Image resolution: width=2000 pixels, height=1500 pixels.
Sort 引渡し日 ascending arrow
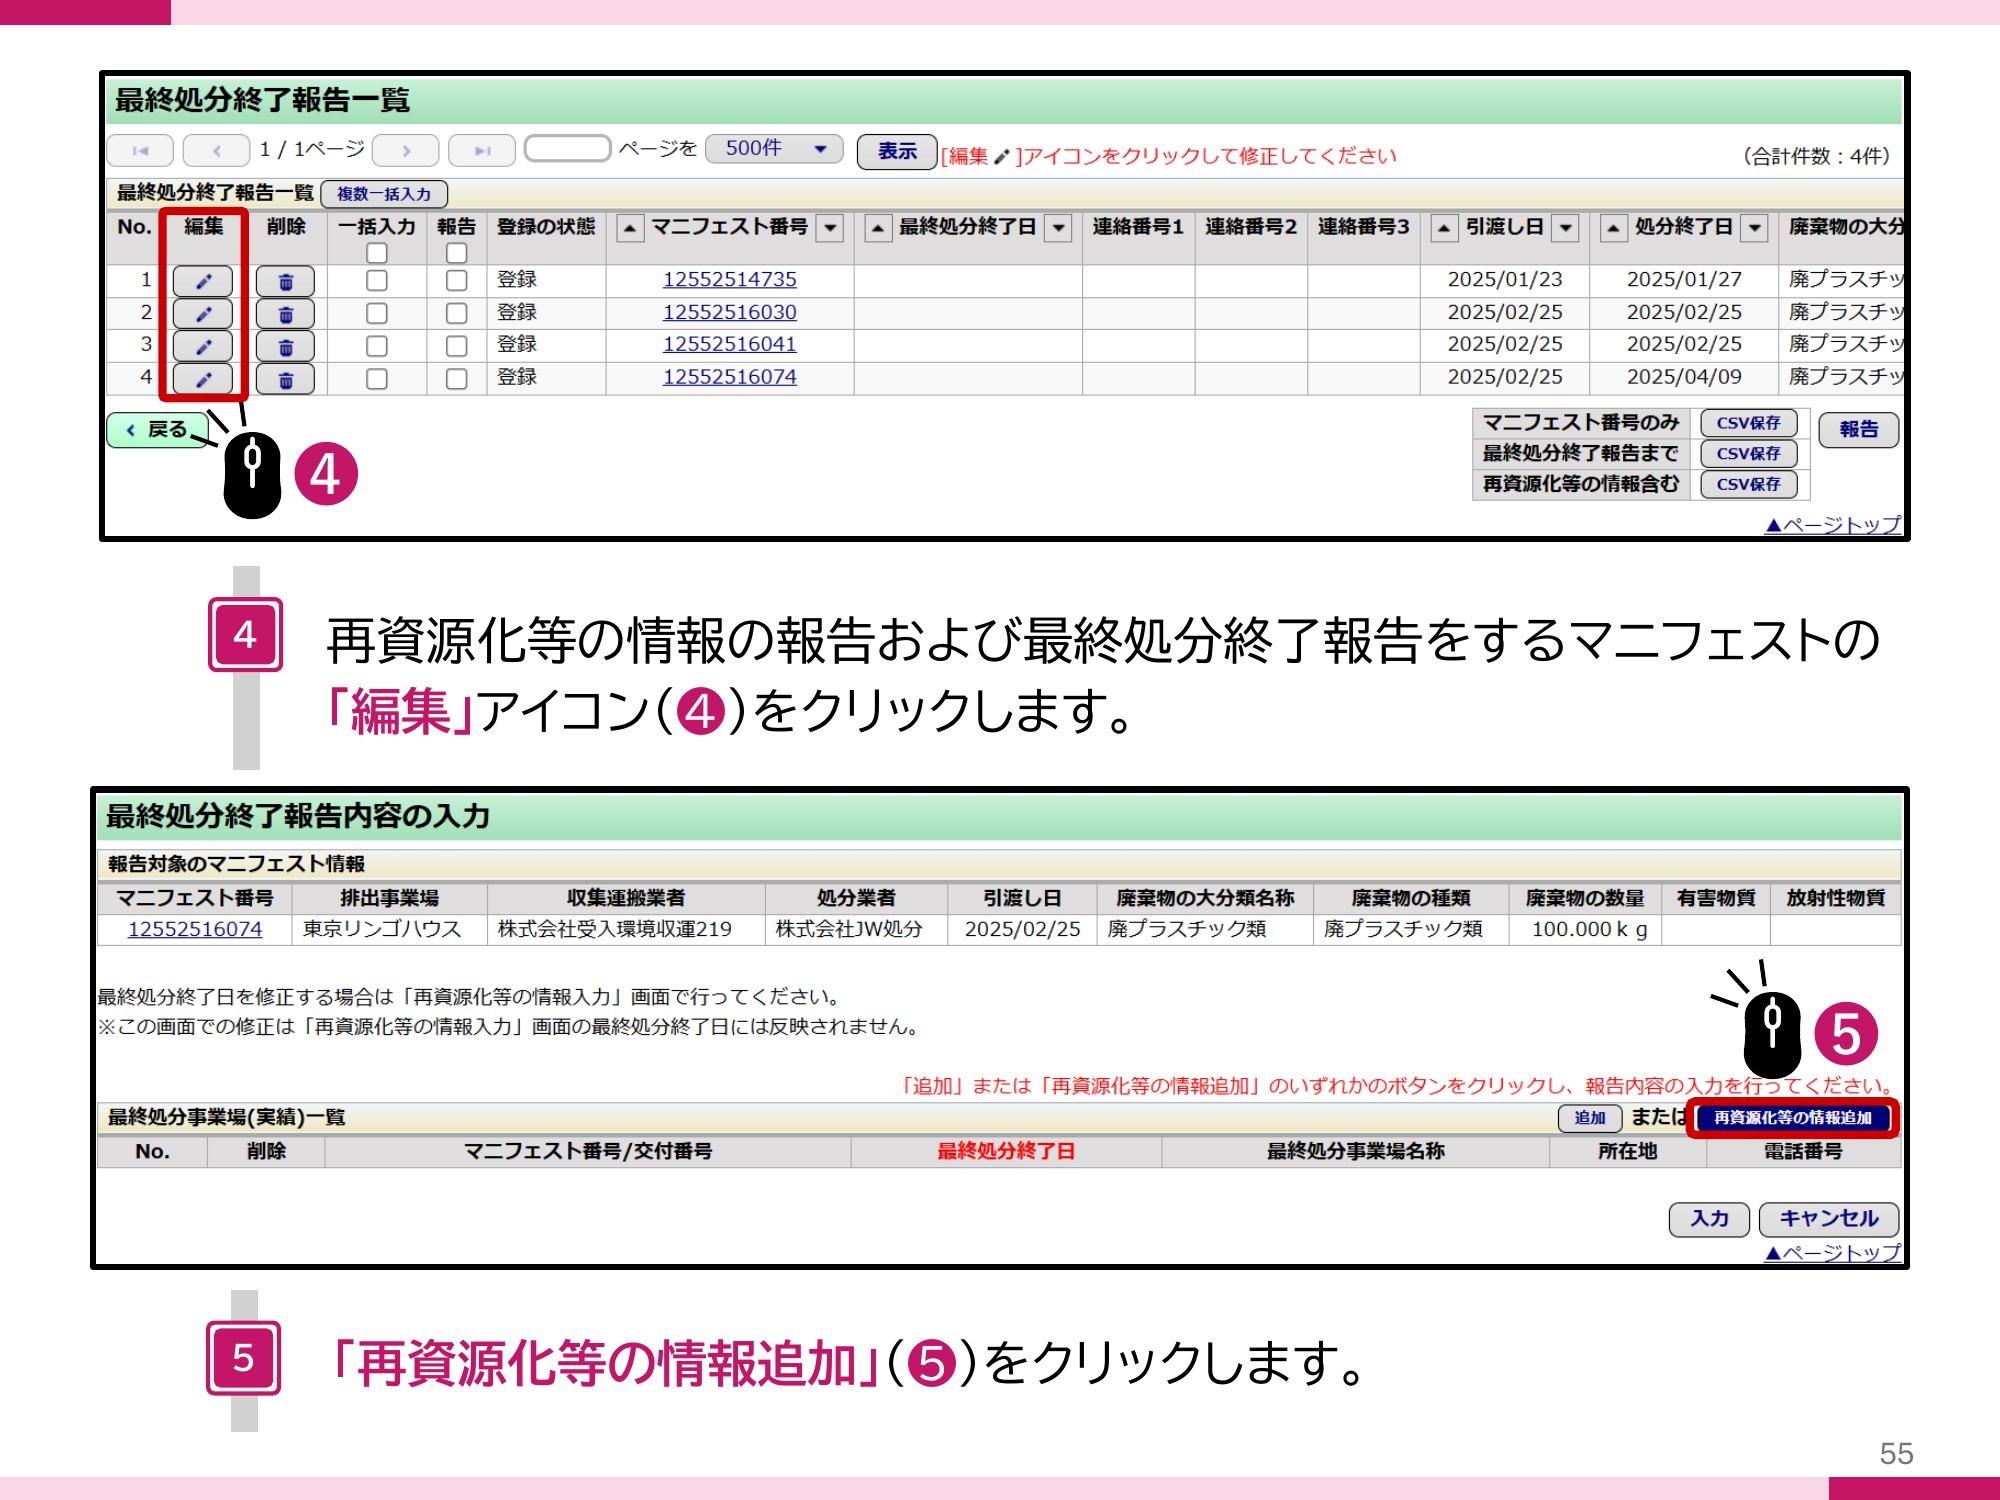click(x=1444, y=228)
